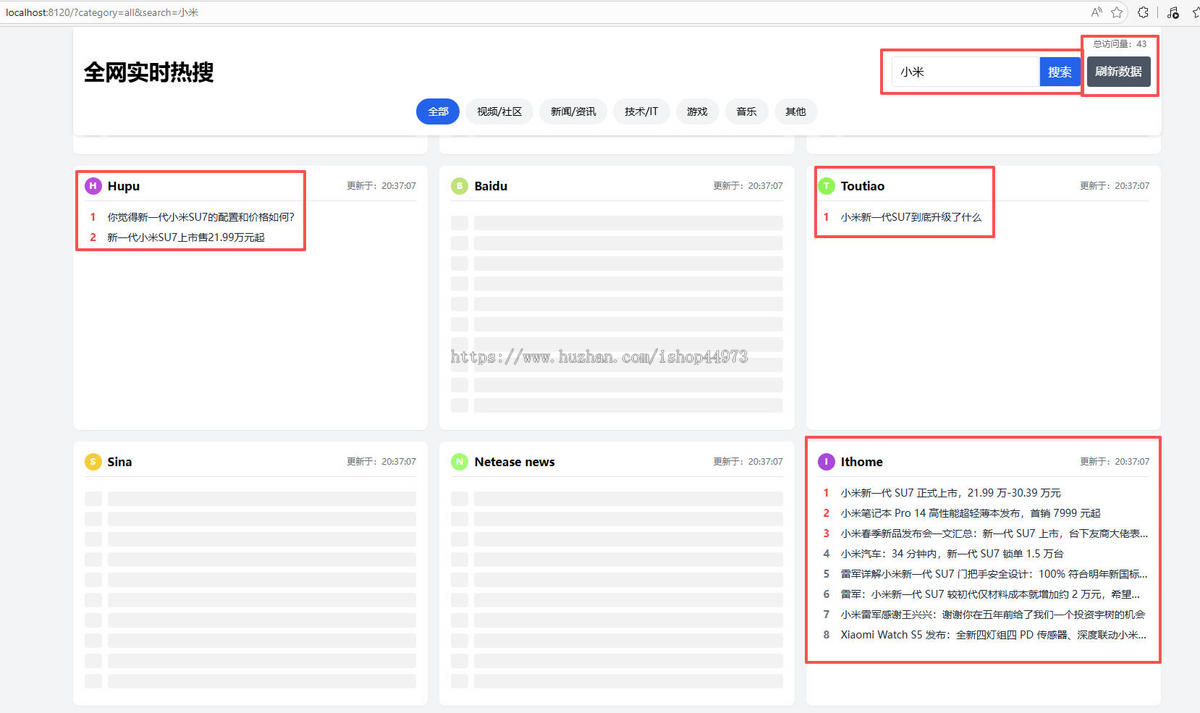This screenshot has width=1200, height=713.
Task: Click the browser address bar URL
Action: point(102,12)
